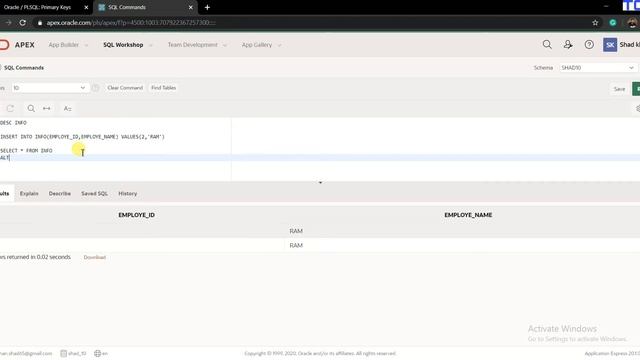This screenshot has width=640, height=360.
Task: Expand the SQL Workshop dropdown chevron
Action: tap(151, 45)
